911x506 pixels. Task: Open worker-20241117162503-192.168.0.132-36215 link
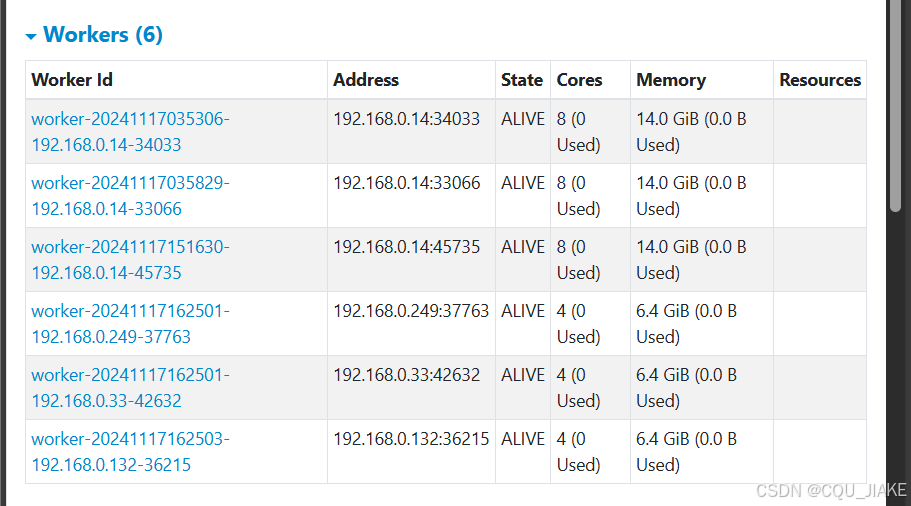point(130,451)
